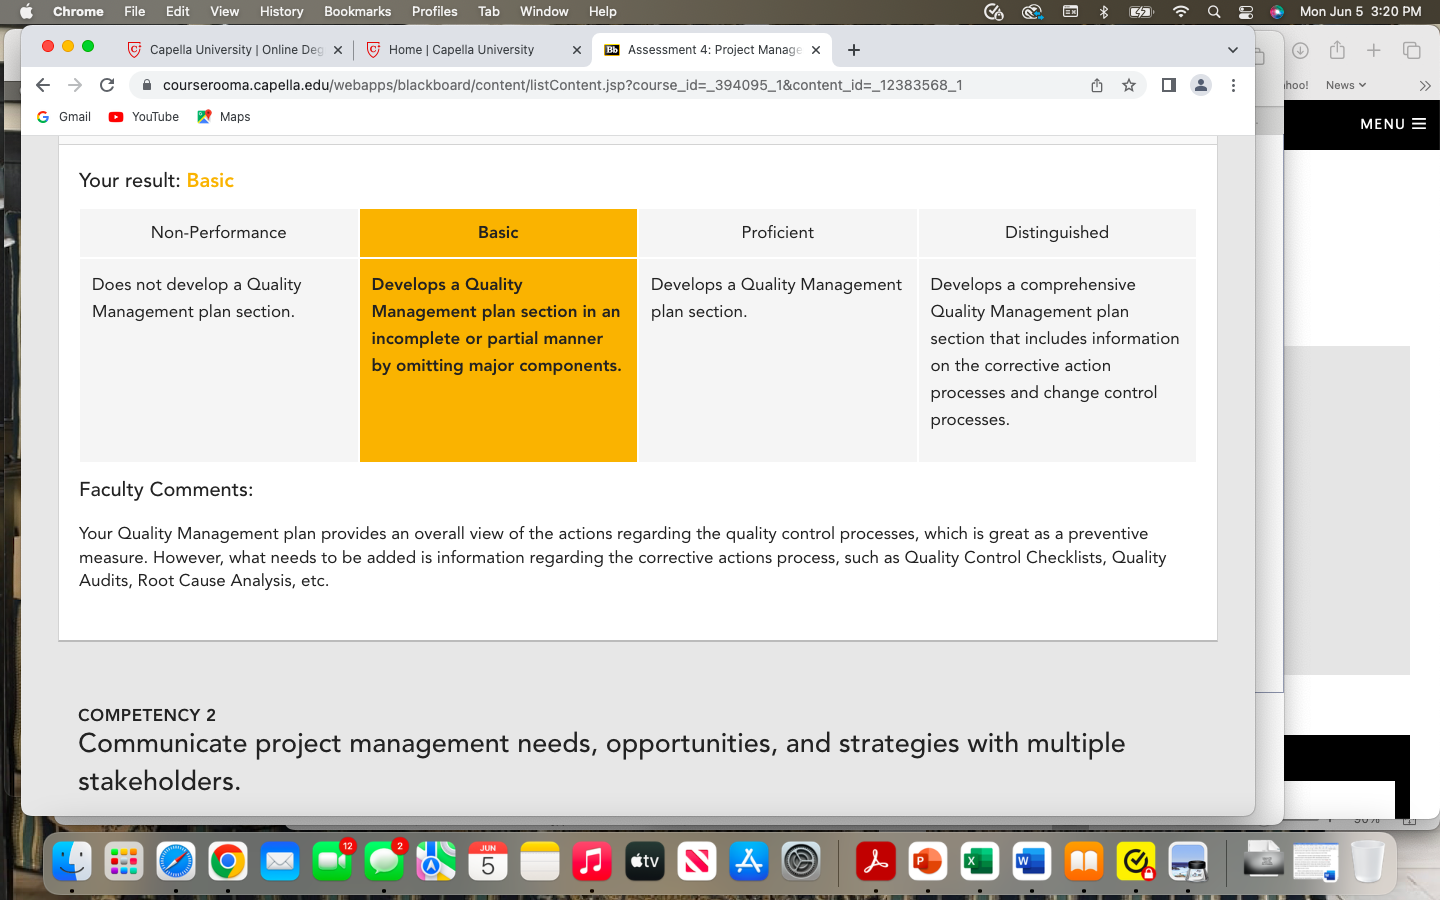Image resolution: width=1440 pixels, height=900 pixels.
Task: Click the Safari window share icon
Action: tap(1337, 50)
